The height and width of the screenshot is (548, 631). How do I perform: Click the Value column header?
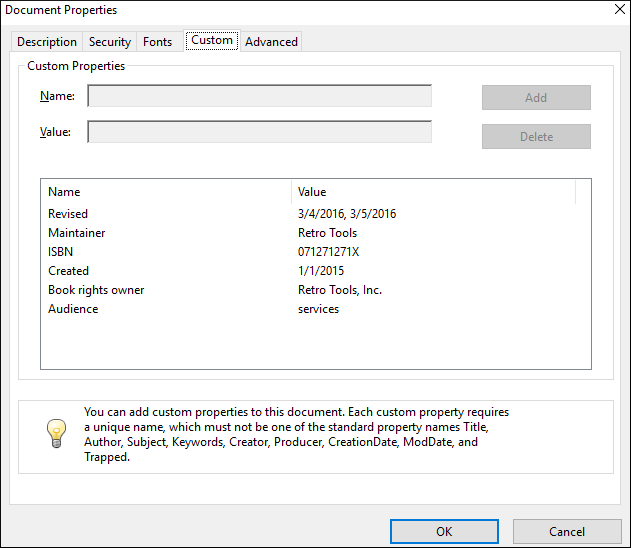click(x=433, y=192)
